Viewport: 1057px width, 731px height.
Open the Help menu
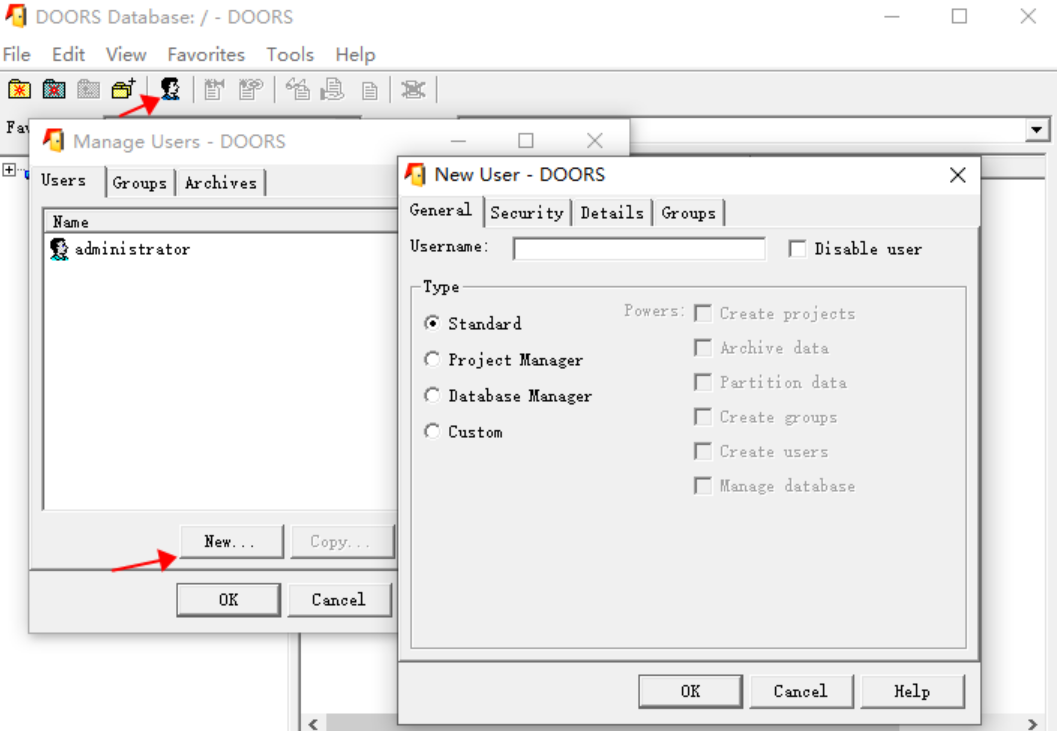[x=355, y=55]
